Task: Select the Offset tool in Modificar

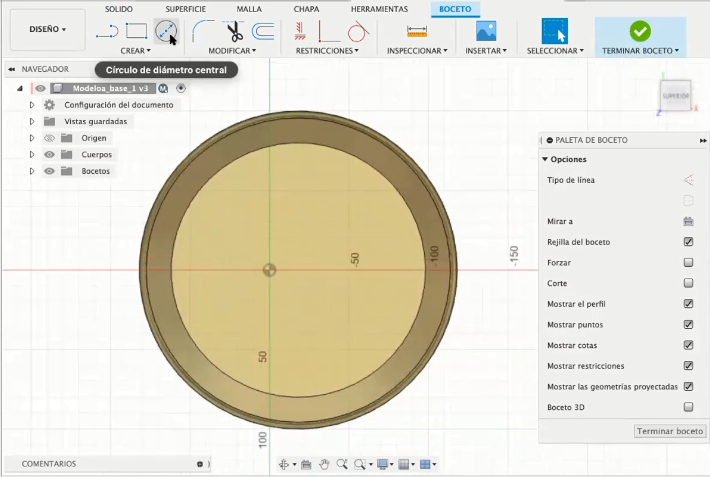Action: (263, 31)
